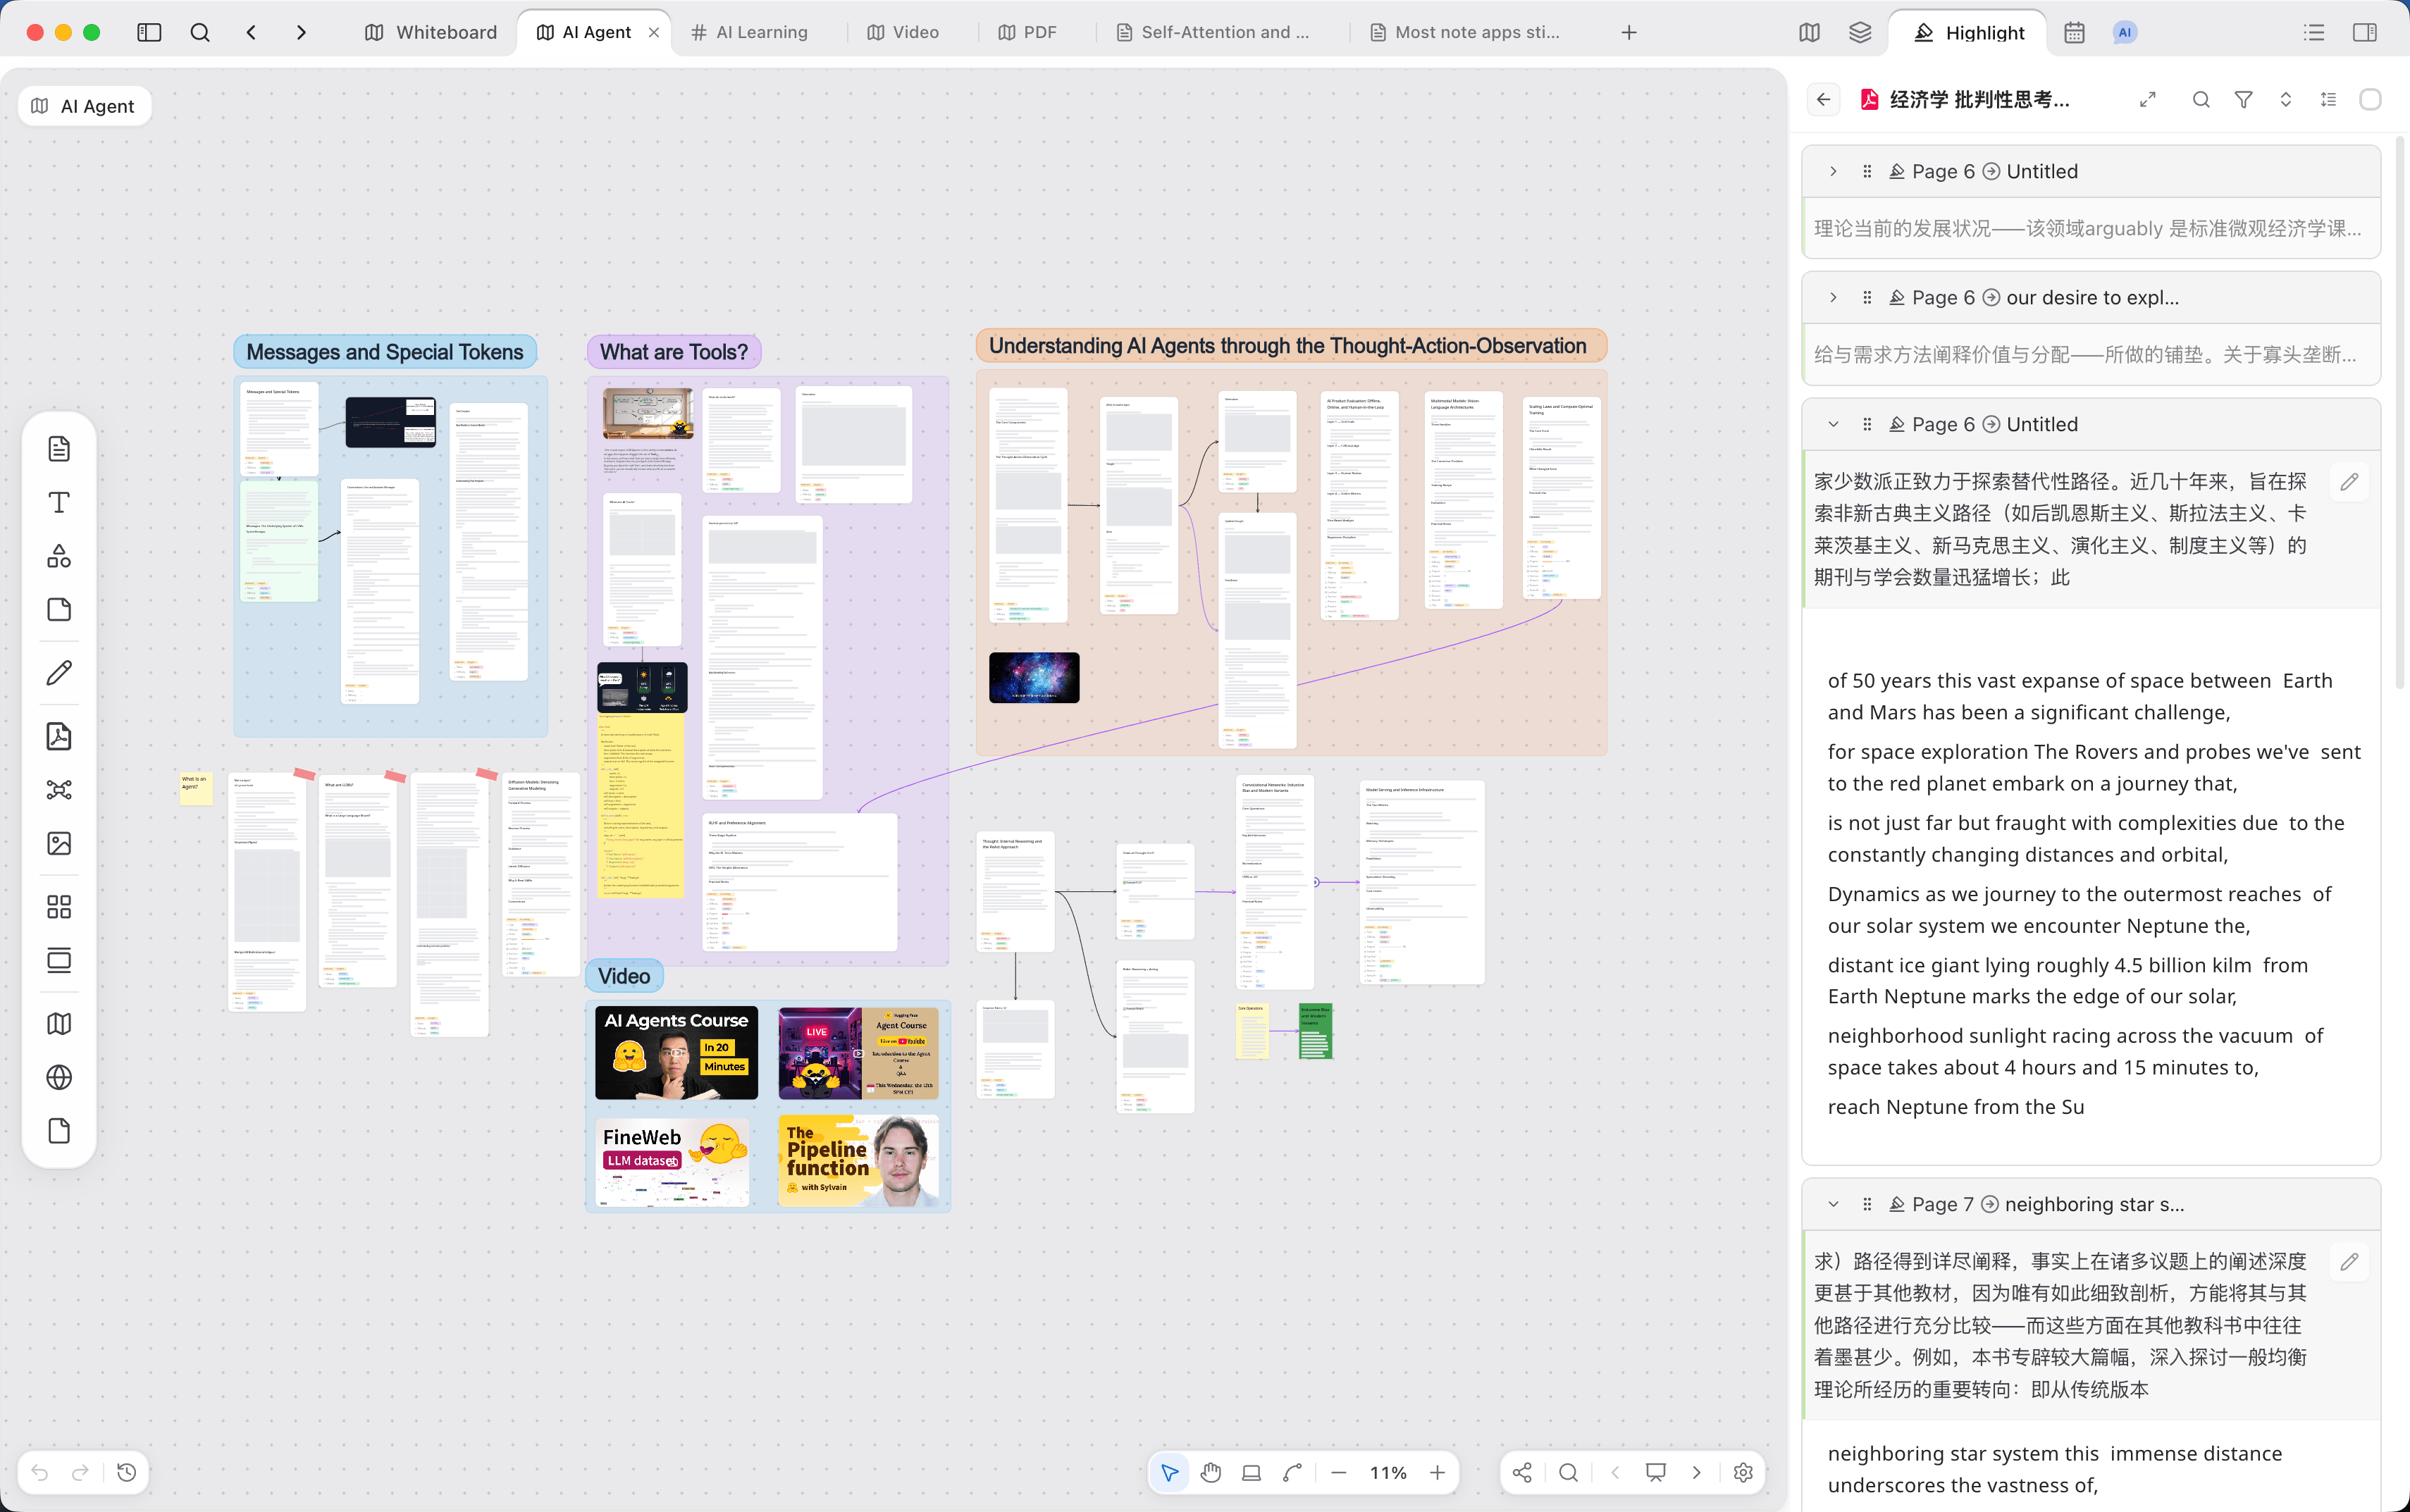Screen dimensions: 2410x1512
Task: Collapse the Page 7 neighboring star highlight
Action: tap(1833, 1204)
